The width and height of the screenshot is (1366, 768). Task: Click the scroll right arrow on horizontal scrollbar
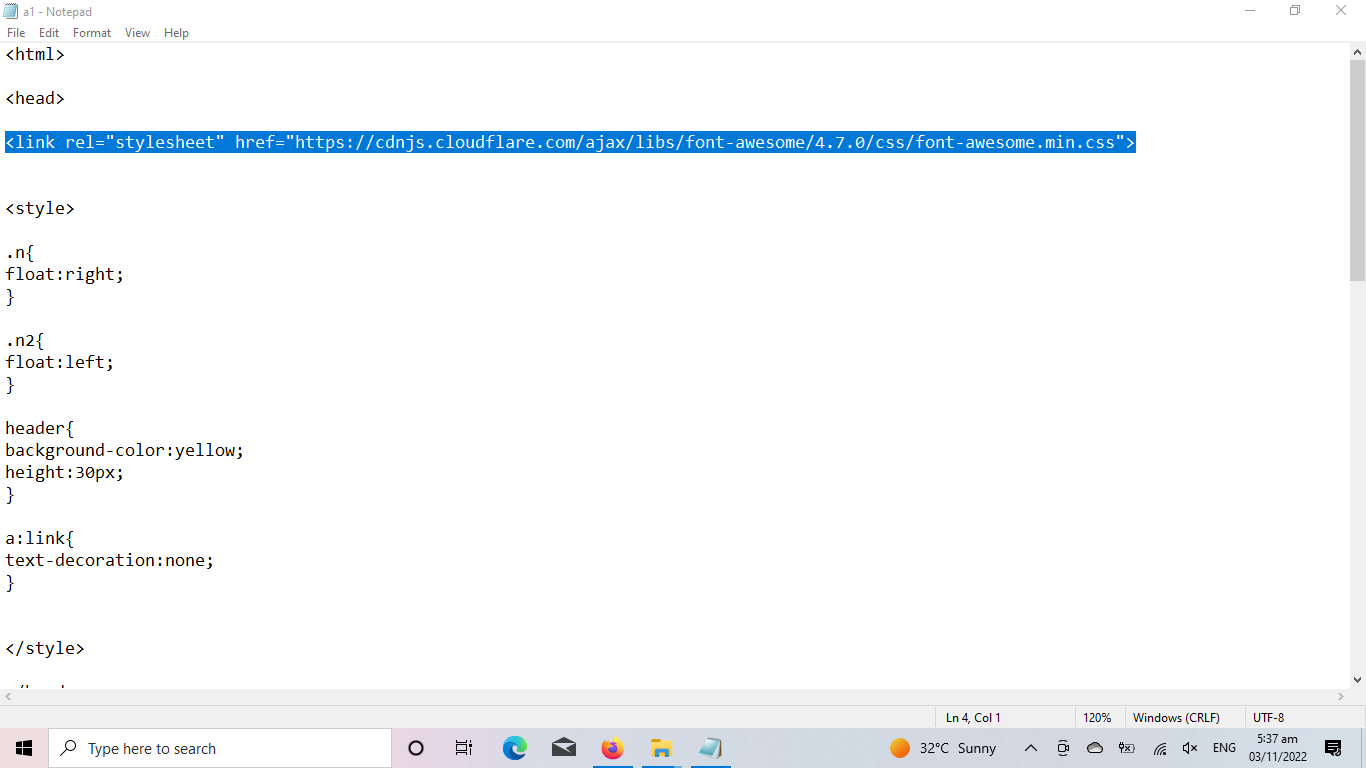click(1341, 696)
